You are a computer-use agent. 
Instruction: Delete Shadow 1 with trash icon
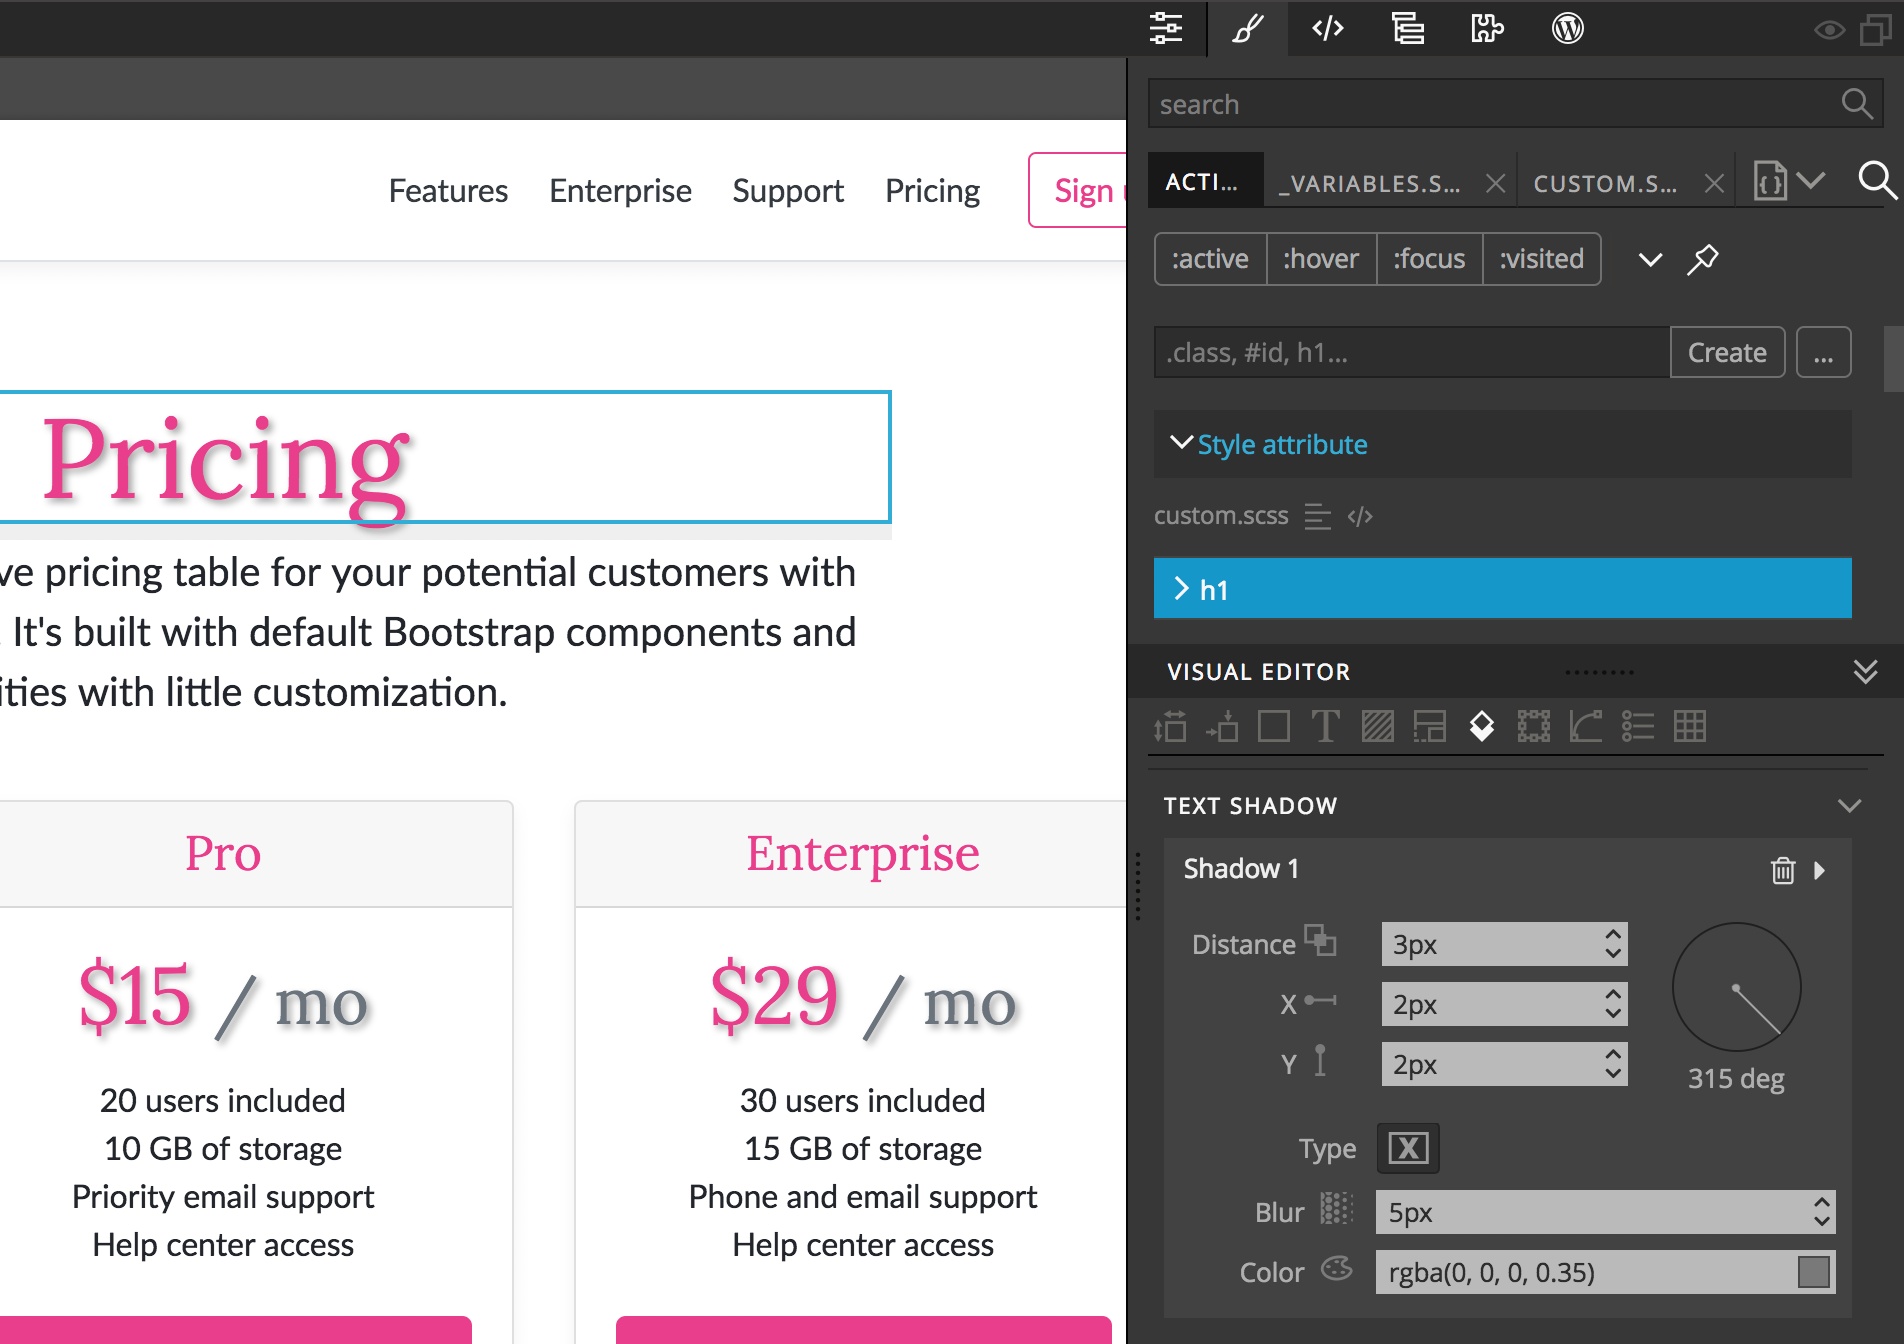pos(1783,870)
